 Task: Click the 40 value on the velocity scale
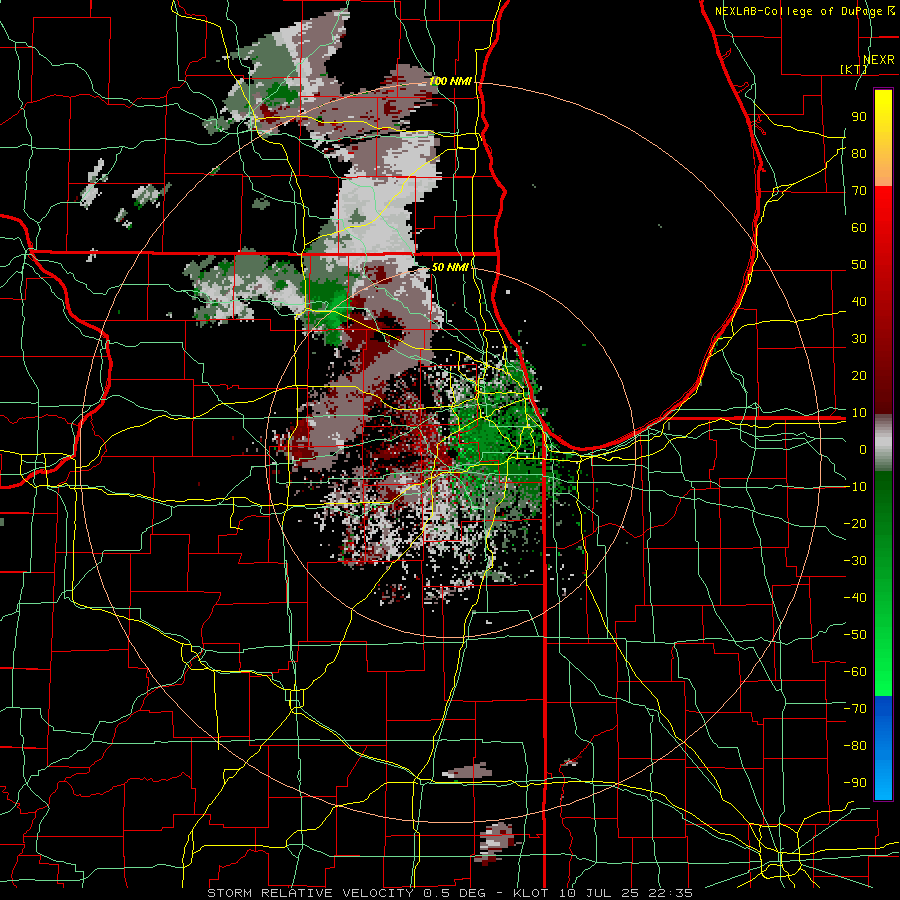coord(859,301)
